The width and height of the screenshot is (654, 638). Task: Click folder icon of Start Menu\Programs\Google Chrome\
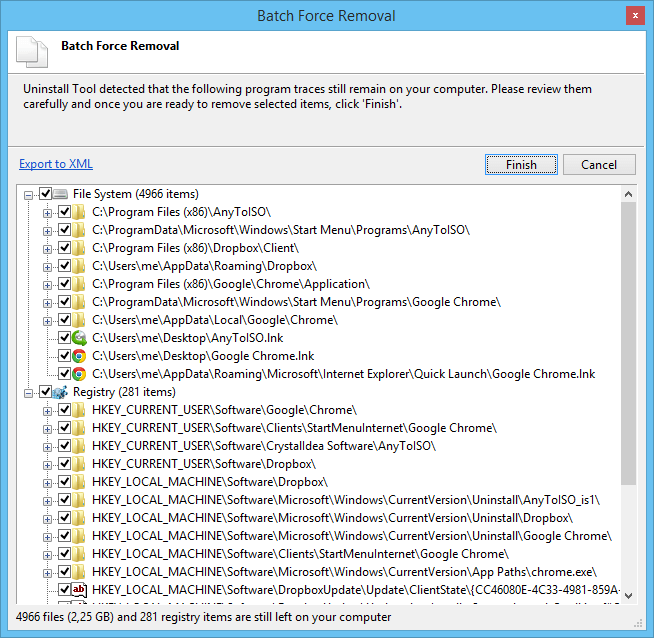pos(79,302)
